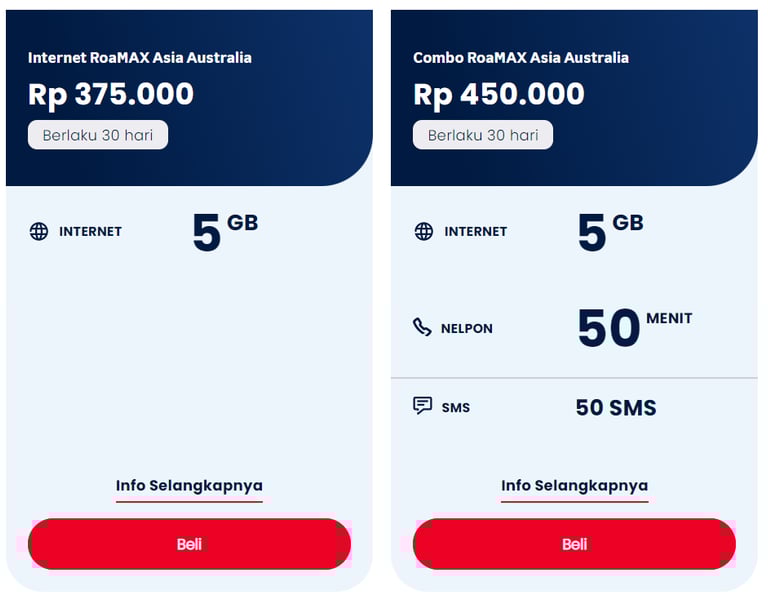Open Info Selengkapnya for Combo RoaMAX
768x604 pixels.
tap(575, 486)
